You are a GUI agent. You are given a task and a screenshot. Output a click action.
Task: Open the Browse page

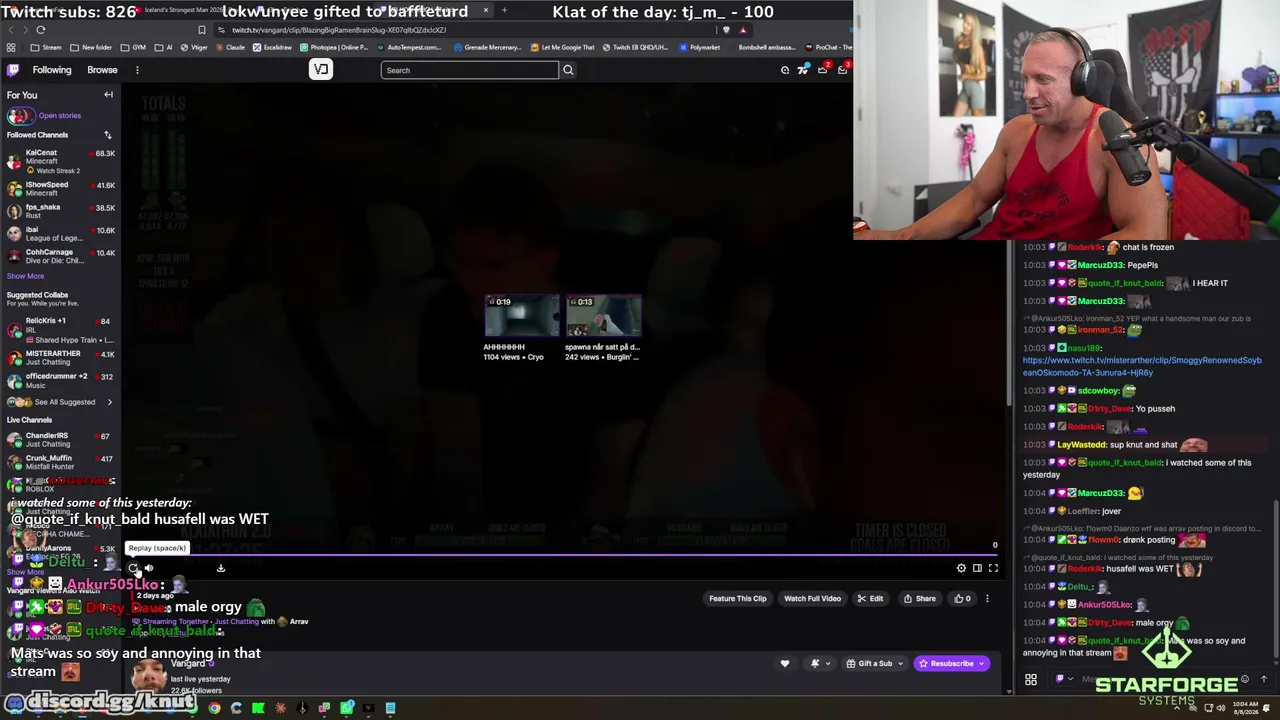(x=102, y=70)
